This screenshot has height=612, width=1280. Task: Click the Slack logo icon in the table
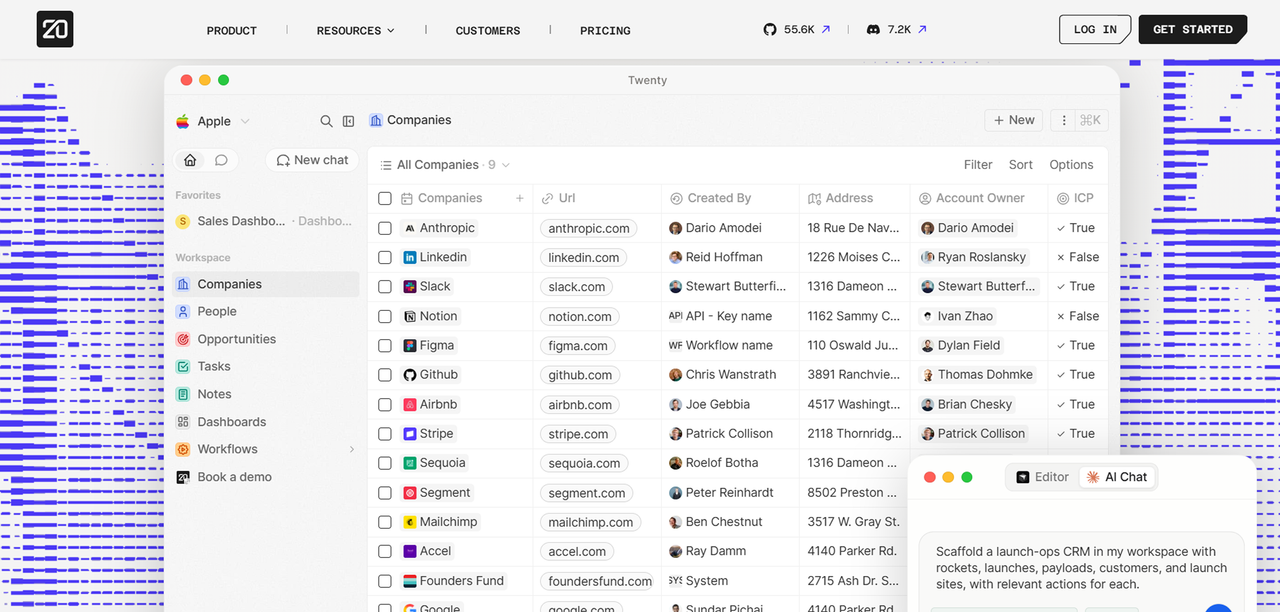(x=410, y=286)
